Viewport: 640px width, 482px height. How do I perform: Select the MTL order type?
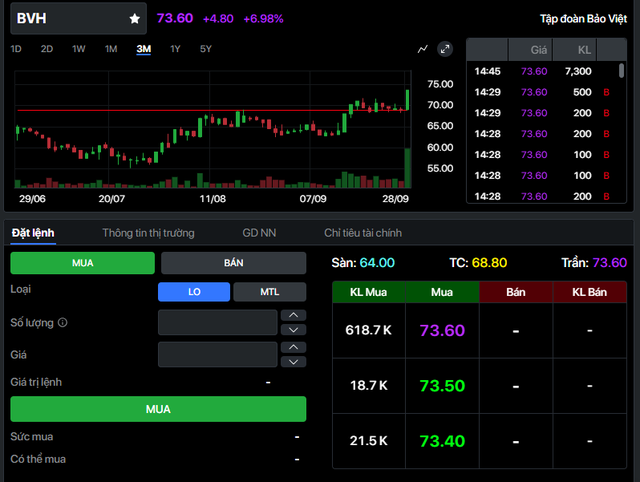click(x=269, y=292)
